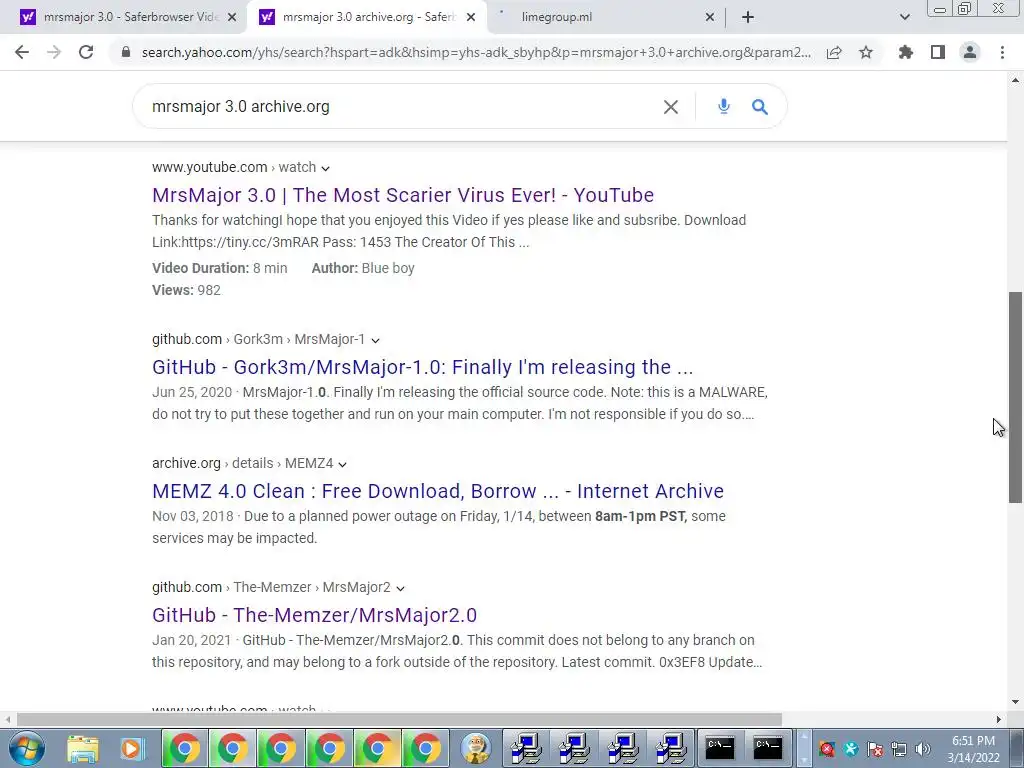
Task: Go back to the previous page
Action: pos(22,52)
